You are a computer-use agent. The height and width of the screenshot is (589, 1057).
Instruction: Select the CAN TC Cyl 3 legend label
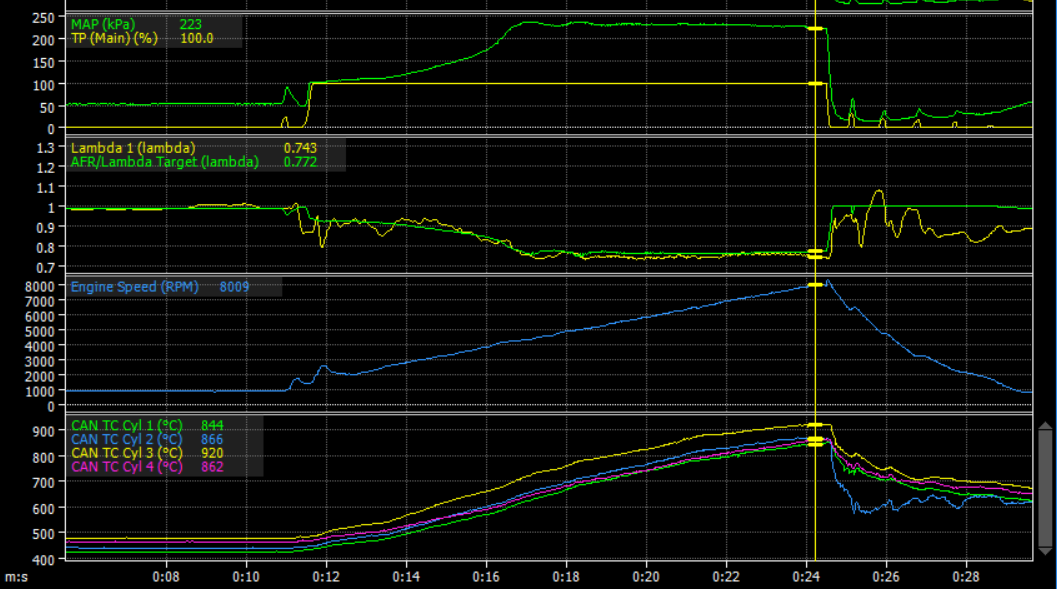coord(127,453)
